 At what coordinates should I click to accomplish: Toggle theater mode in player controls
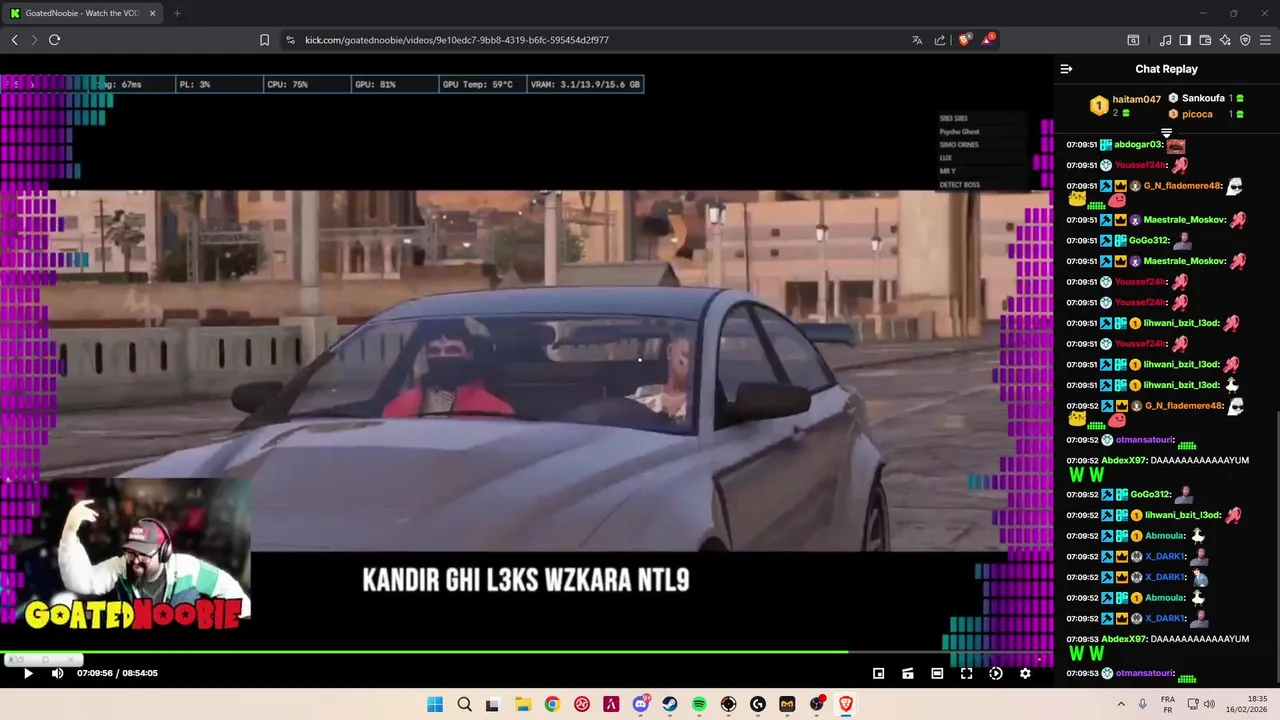pyautogui.click(x=937, y=673)
